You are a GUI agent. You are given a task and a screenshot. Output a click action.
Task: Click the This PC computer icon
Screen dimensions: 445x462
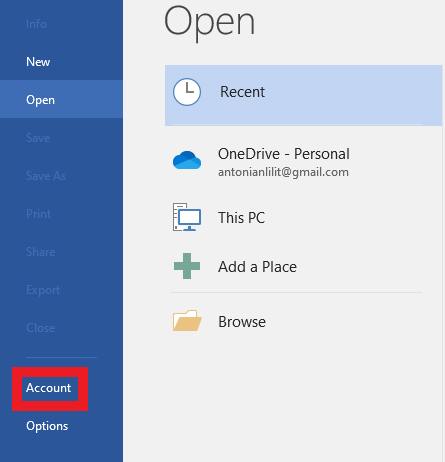click(187, 217)
